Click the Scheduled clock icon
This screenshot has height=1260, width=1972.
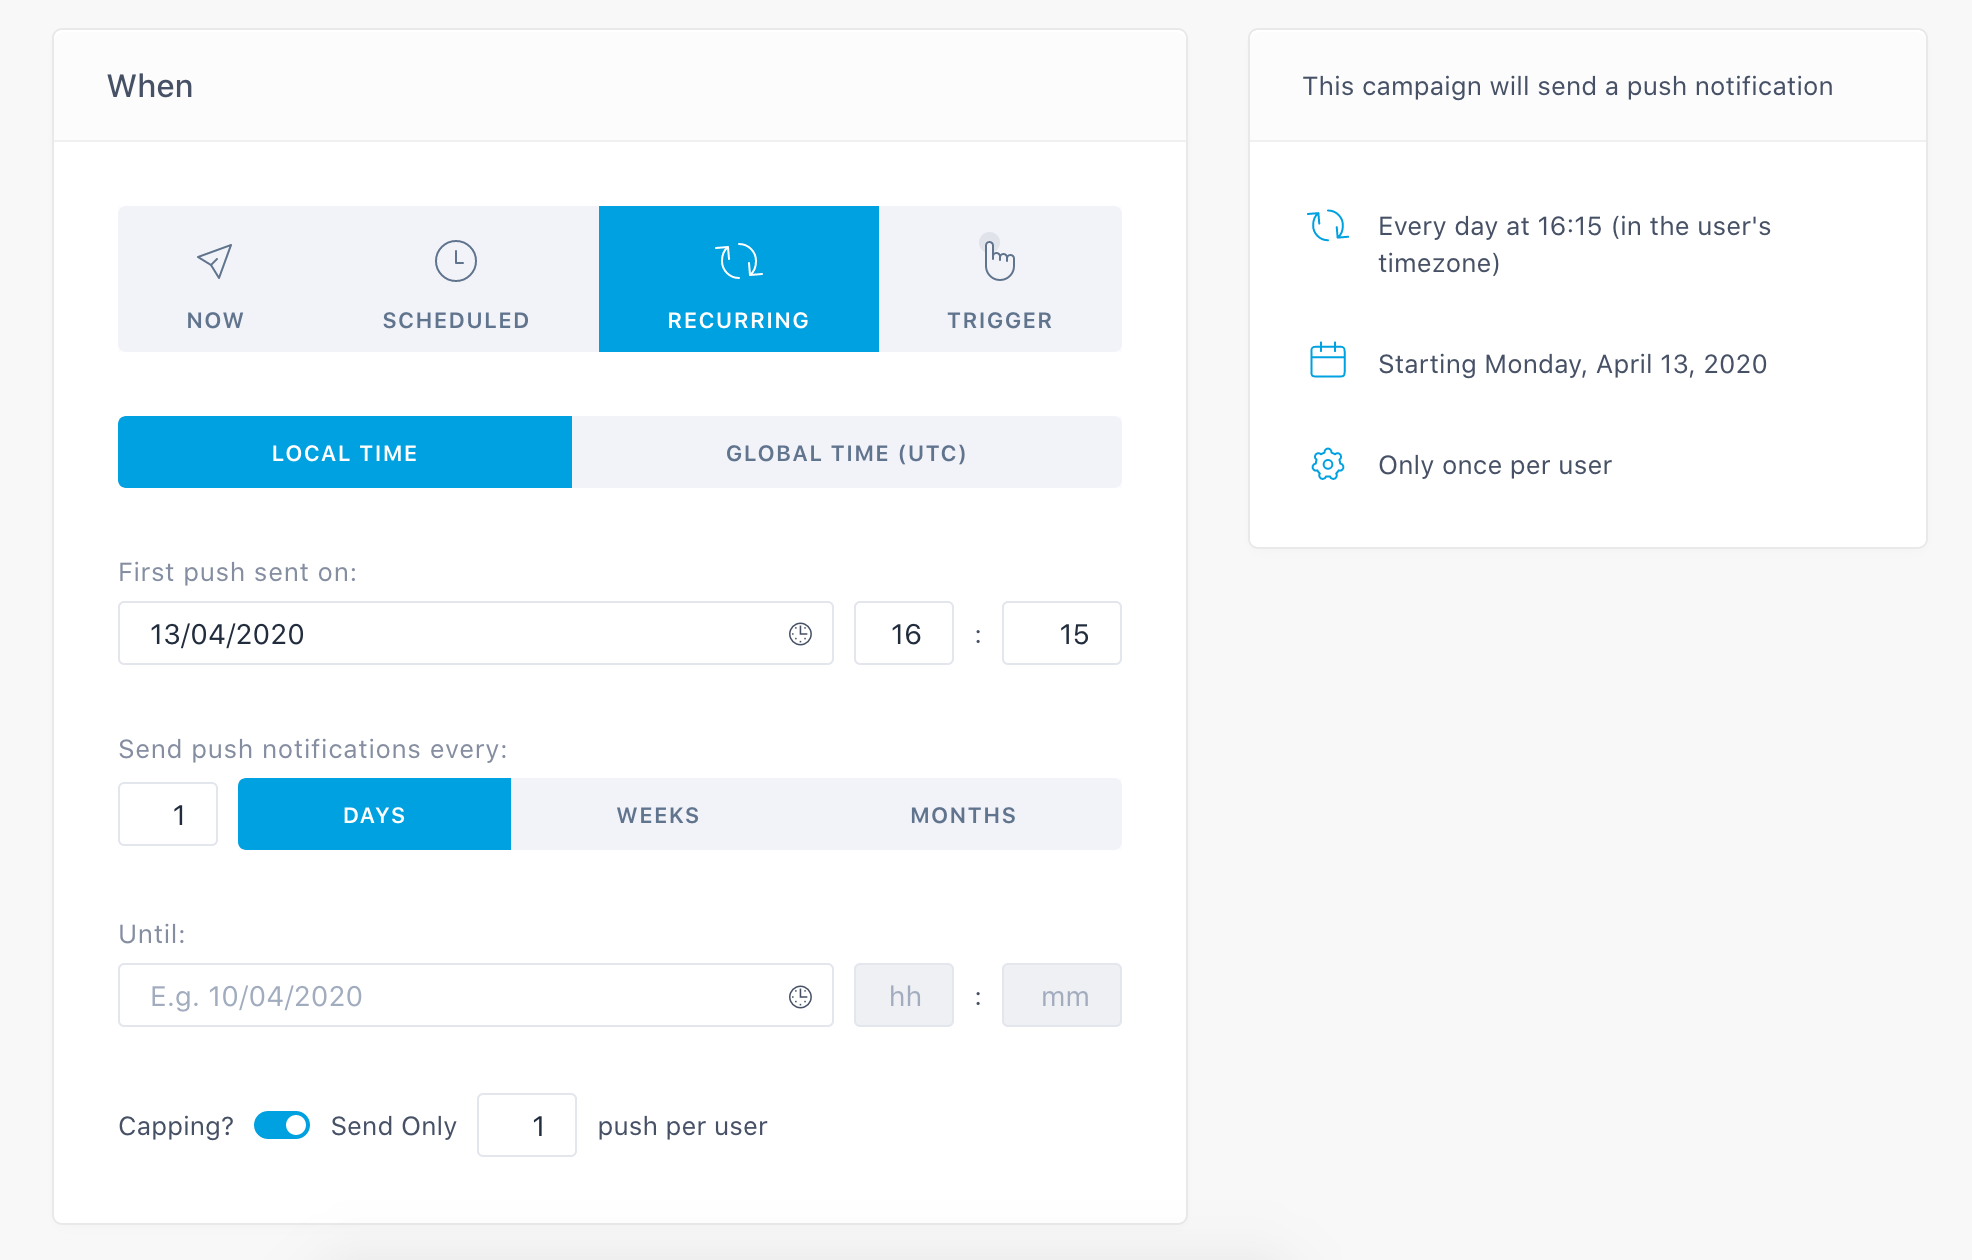(456, 261)
